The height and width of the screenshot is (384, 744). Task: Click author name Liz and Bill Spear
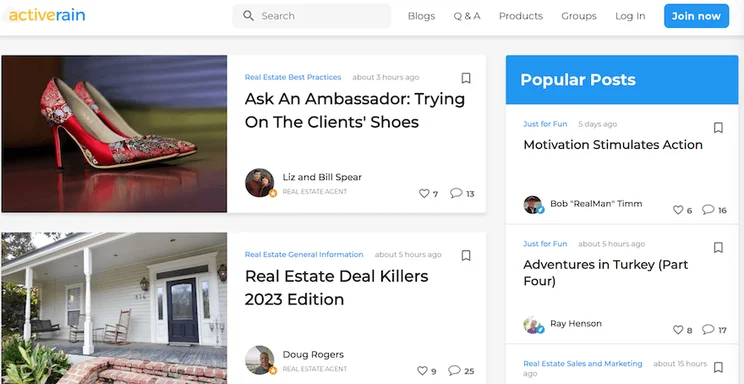[322, 177]
